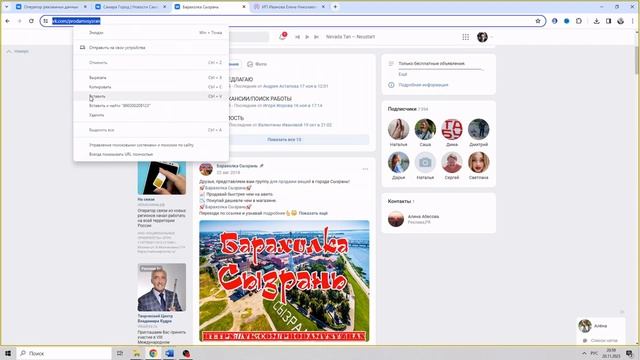
Task: Skip to previous track in VK player
Action: click(298, 37)
